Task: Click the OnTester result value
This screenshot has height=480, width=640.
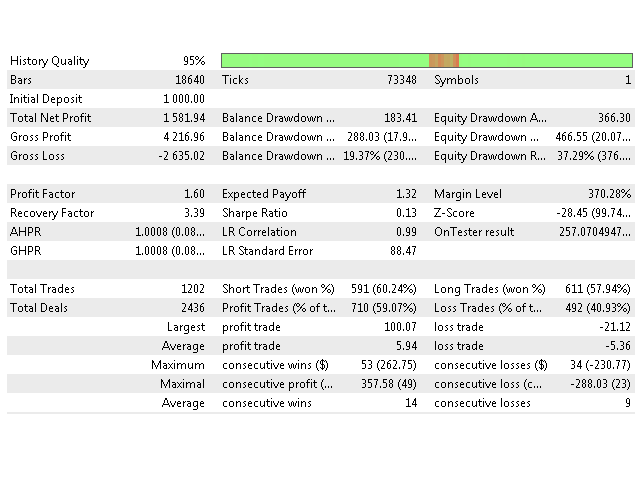Action: pyautogui.click(x=595, y=232)
